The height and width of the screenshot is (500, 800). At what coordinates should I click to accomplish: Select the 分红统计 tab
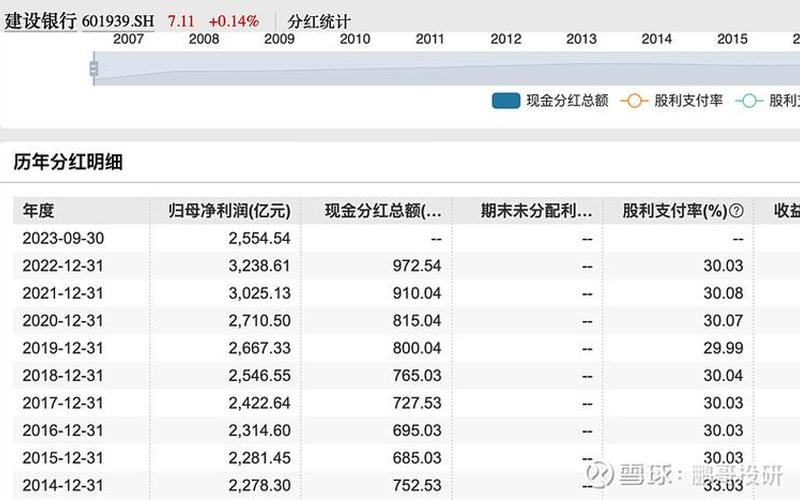click(x=319, y=21)
